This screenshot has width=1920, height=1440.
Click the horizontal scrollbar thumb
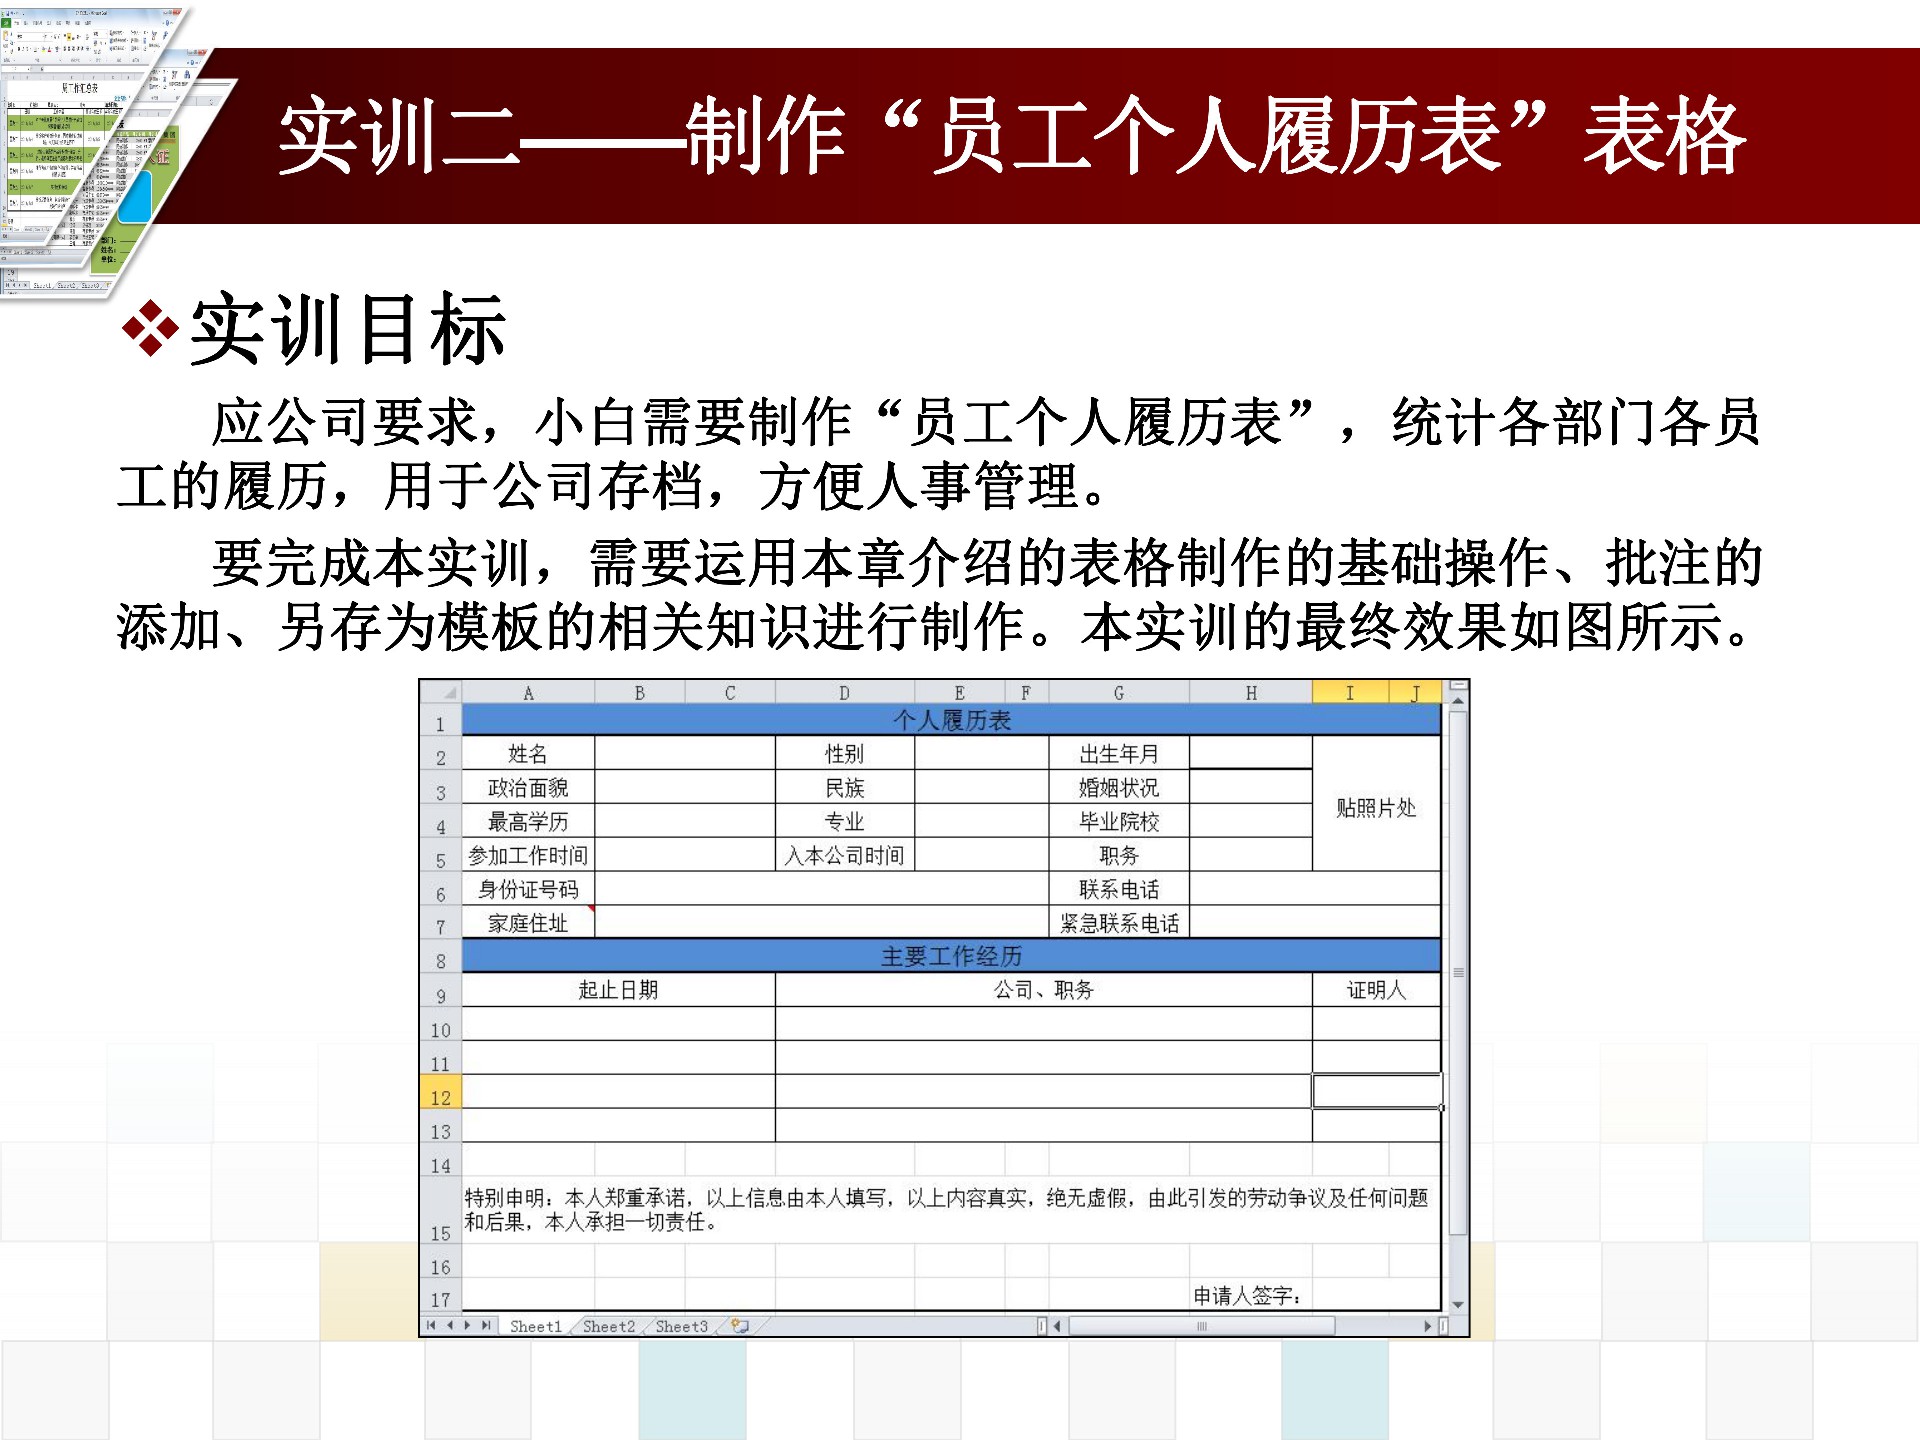pyautogui.click(x=1201, y=1326)
